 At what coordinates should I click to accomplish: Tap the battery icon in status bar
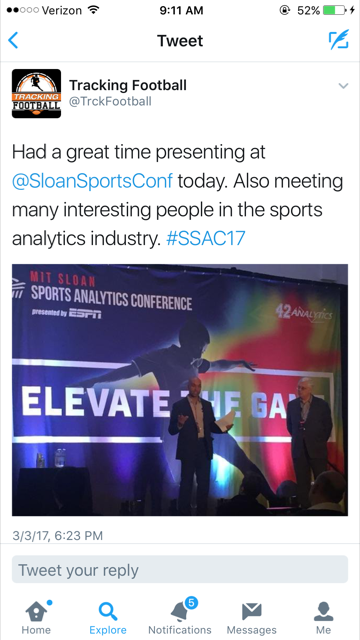click(335, 10)
